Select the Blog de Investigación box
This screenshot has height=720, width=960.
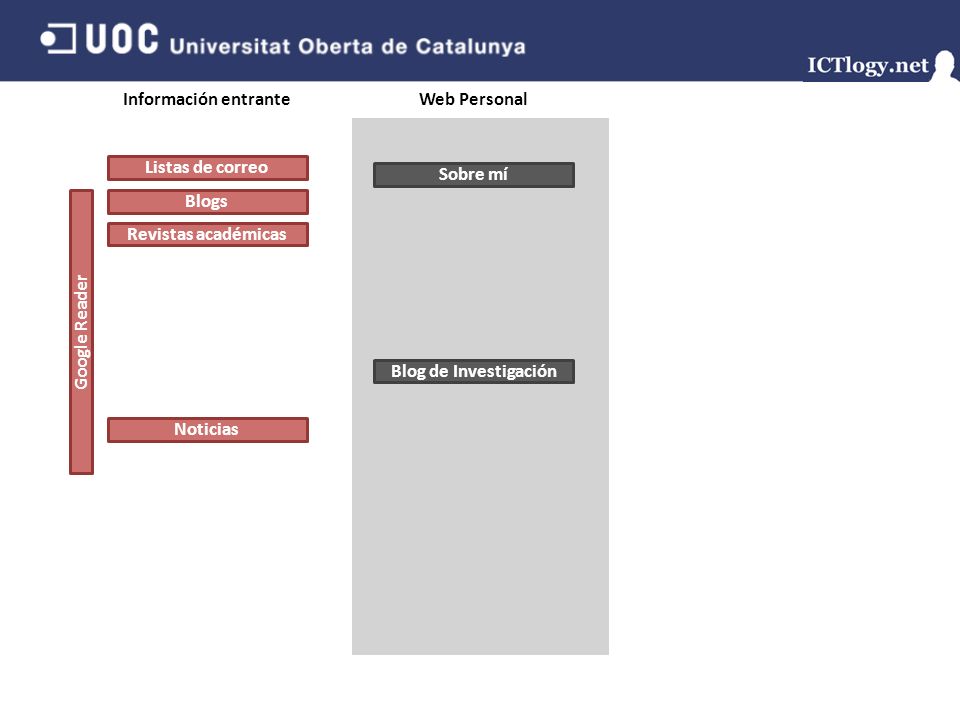click(474, 372)
